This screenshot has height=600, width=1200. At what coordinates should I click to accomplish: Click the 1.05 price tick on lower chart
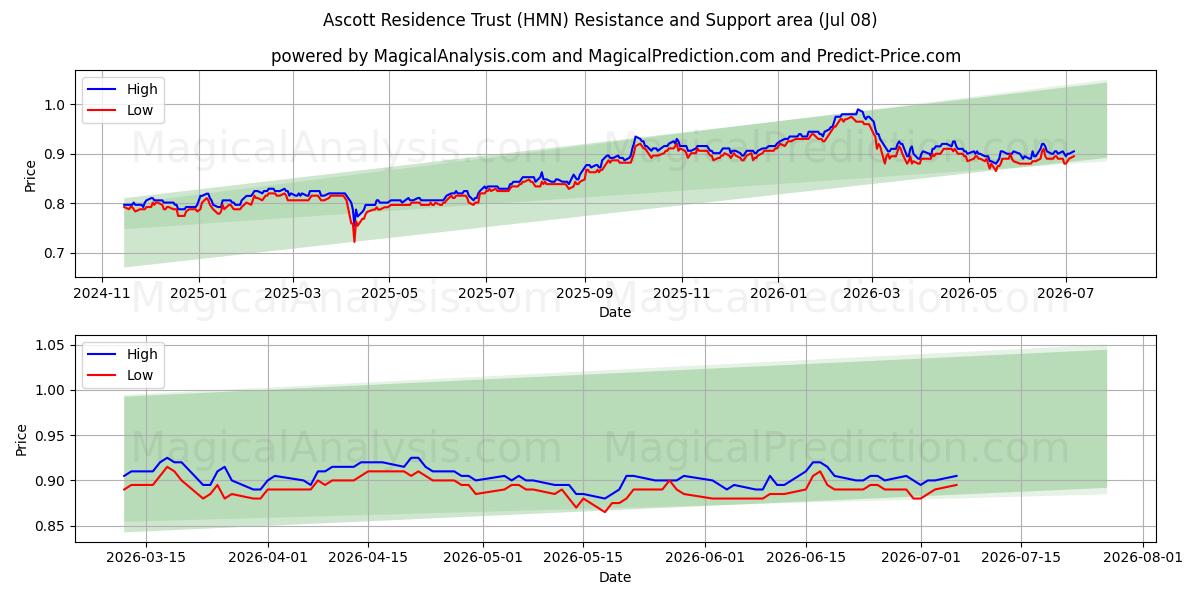52,346
